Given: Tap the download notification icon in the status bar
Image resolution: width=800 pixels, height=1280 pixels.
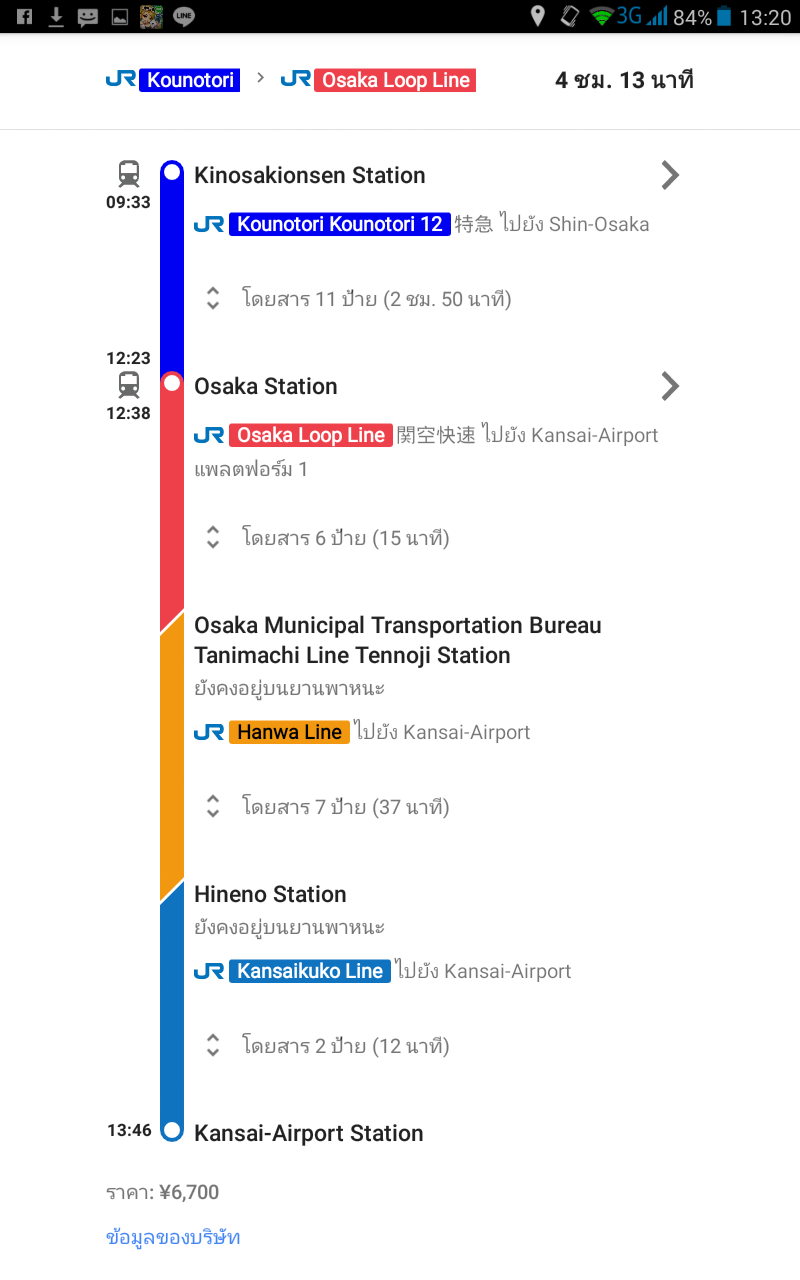Looking at the screenshot, I should (x=56, y=17).
